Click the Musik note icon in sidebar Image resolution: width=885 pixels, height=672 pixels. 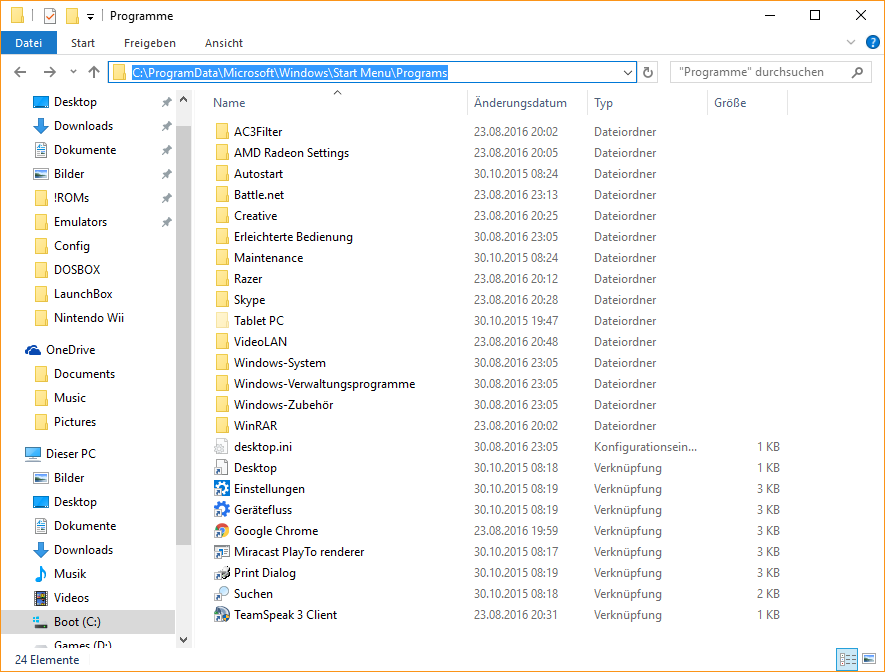pos(41,574)
